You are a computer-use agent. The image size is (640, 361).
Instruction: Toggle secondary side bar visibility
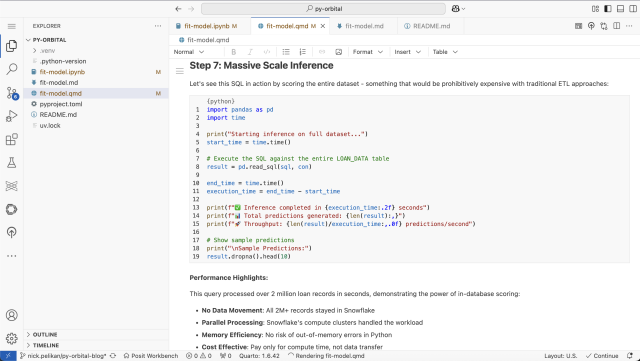coord(633,9)
